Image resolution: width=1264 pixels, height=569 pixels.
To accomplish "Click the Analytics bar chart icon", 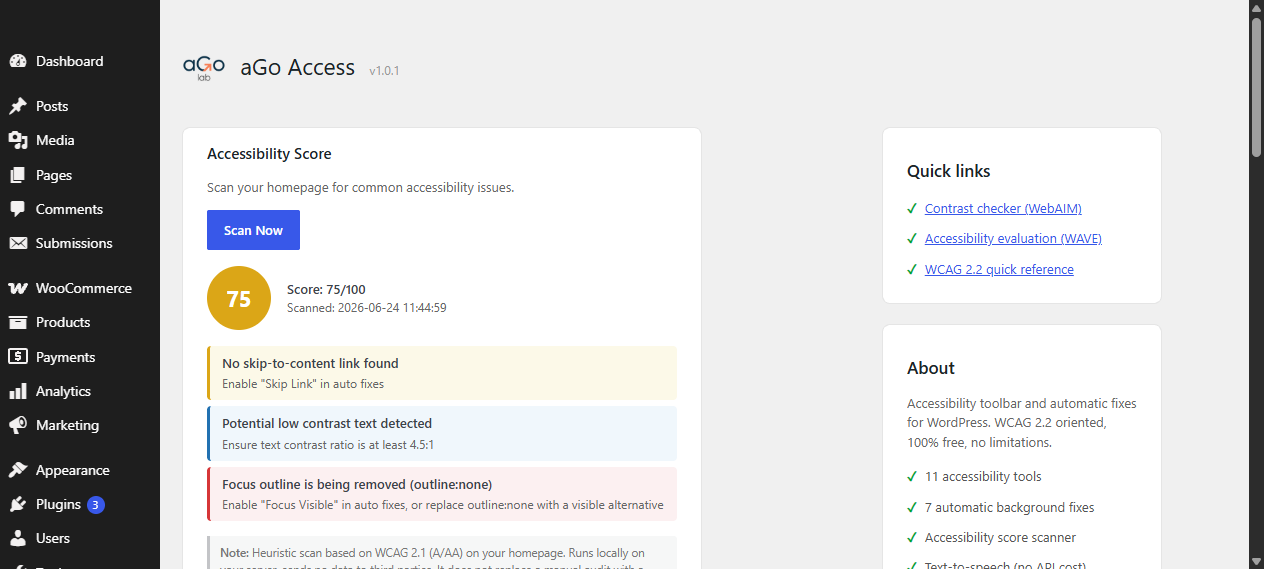I will pos(18,391).
